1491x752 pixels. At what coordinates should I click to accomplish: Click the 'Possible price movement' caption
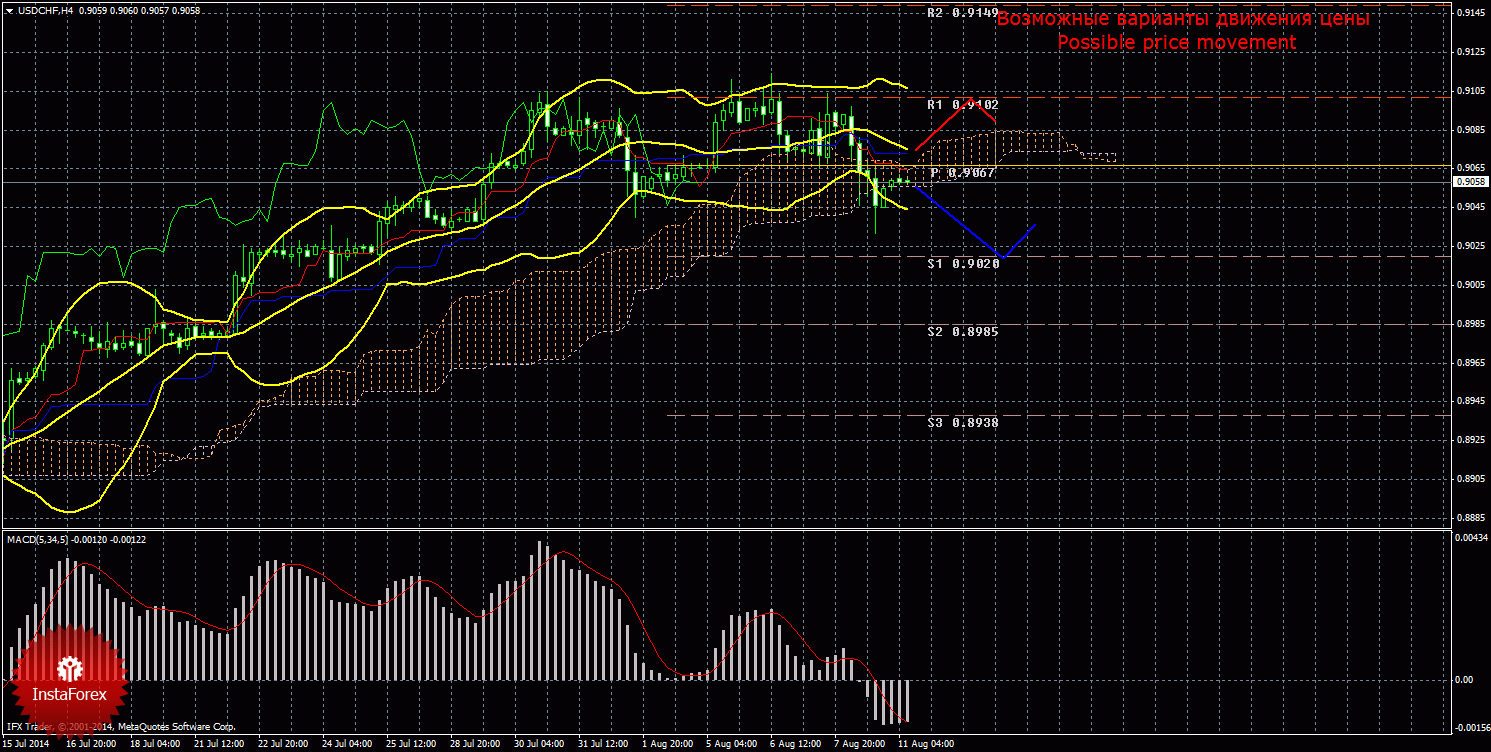tap(1177, 42)
